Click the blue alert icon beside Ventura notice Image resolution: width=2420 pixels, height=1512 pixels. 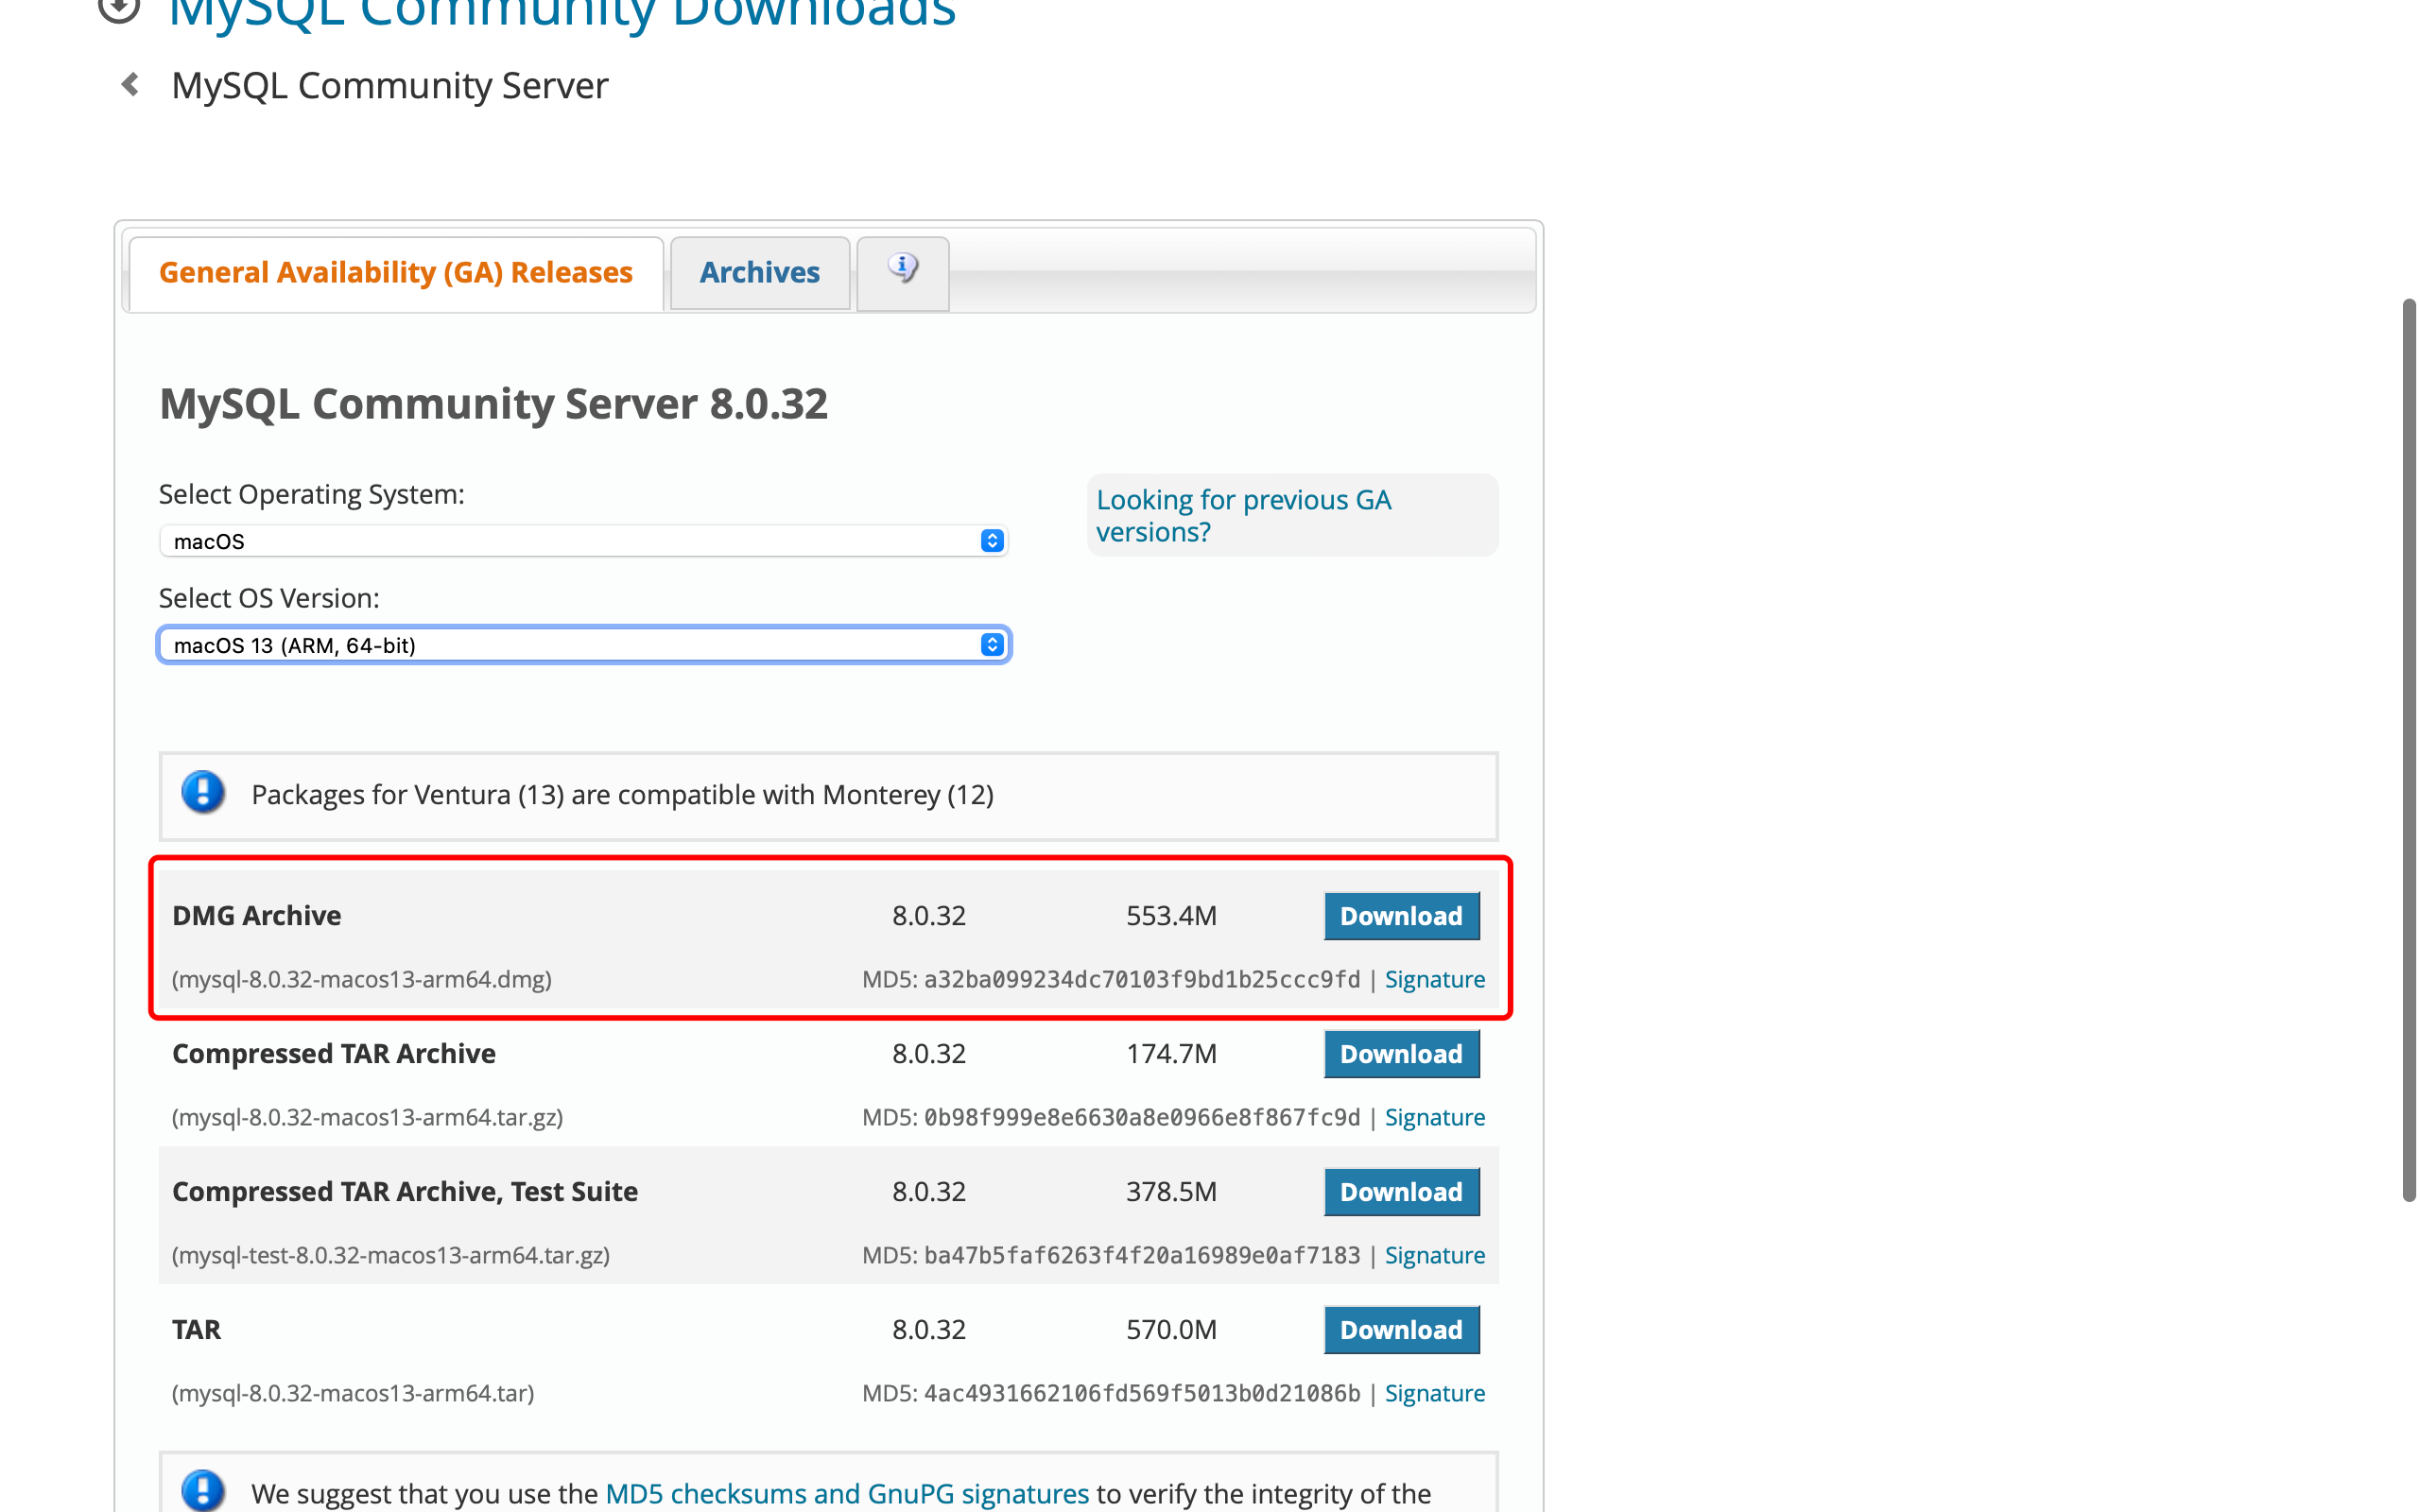(x=203, y=794)
